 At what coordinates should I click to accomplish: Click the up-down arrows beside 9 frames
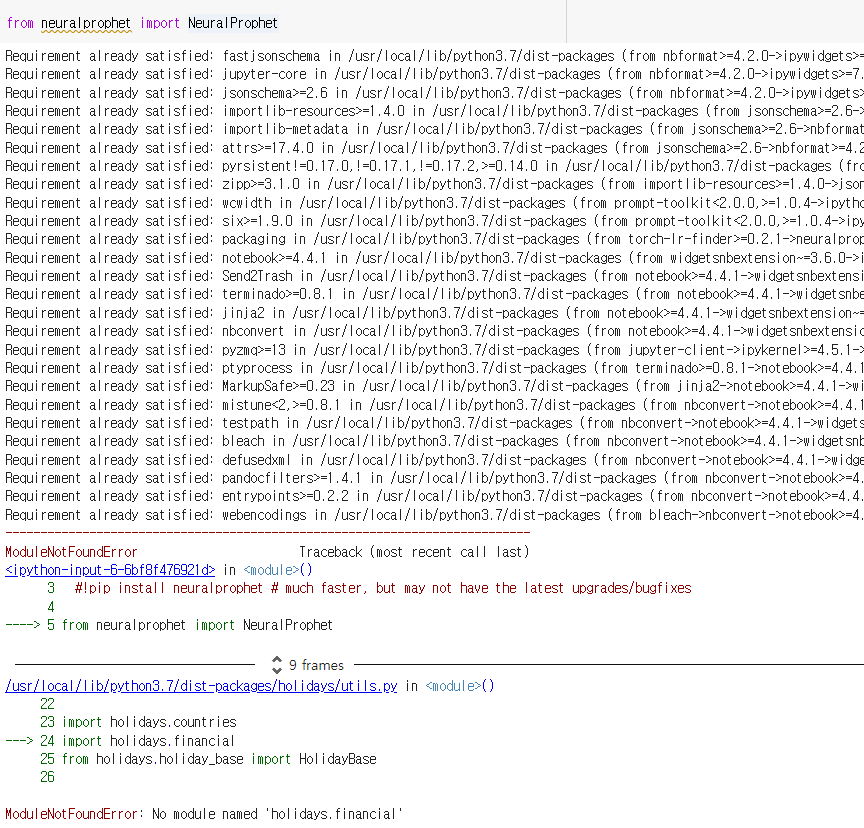[277, 664]
